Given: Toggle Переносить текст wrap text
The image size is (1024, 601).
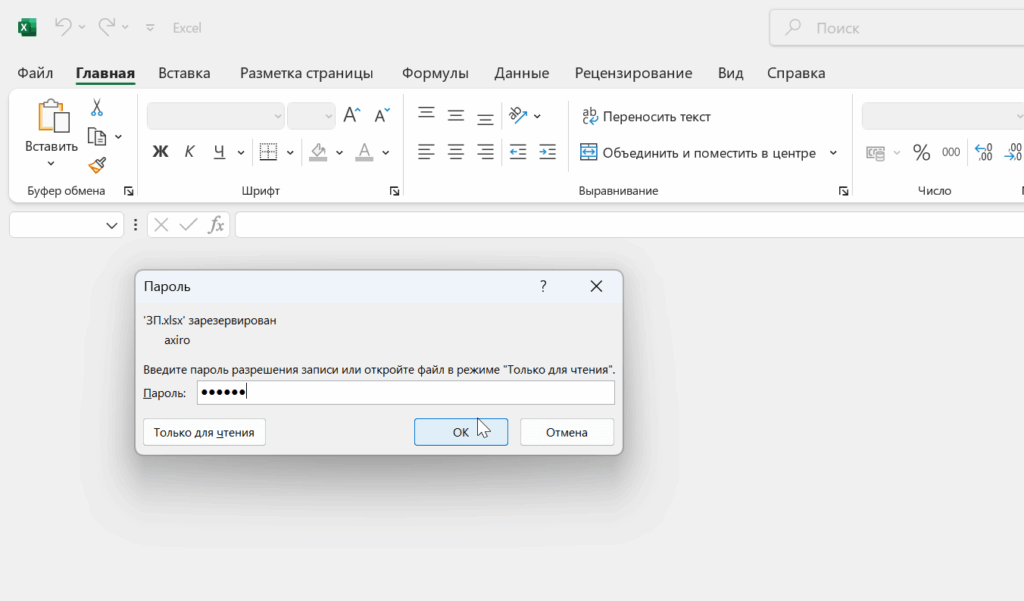Looking at the screenshot, I should tap(646, 116).
